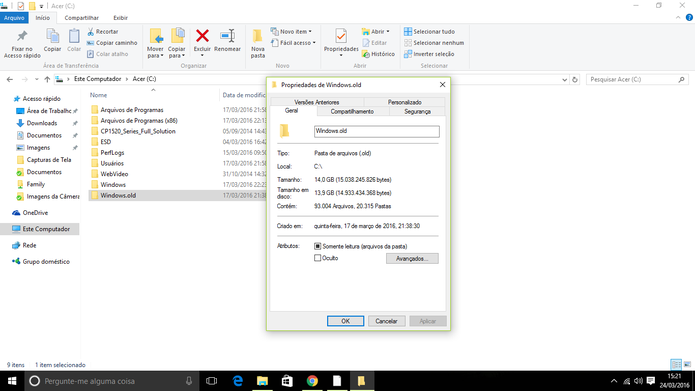Click the Renomear icon
695x391 pixels.
pyautogui.click(x=227, y=36)
